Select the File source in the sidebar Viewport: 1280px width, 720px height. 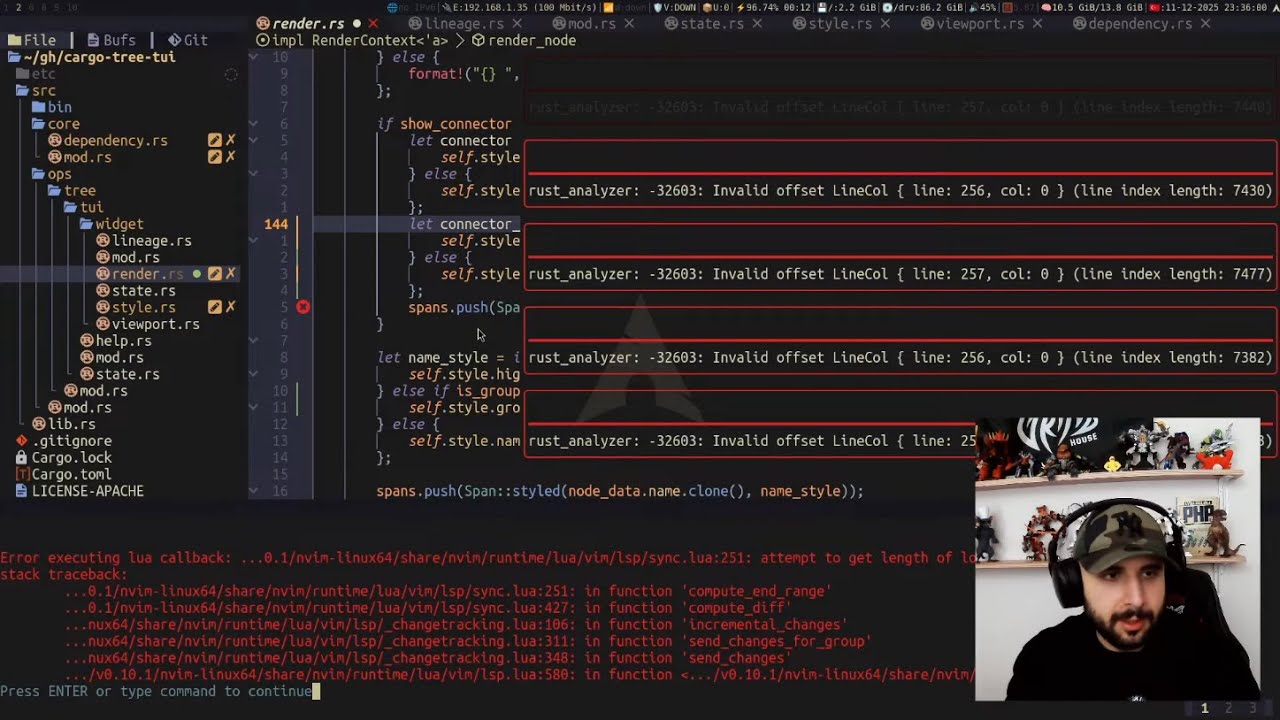(x=31, y=40)
